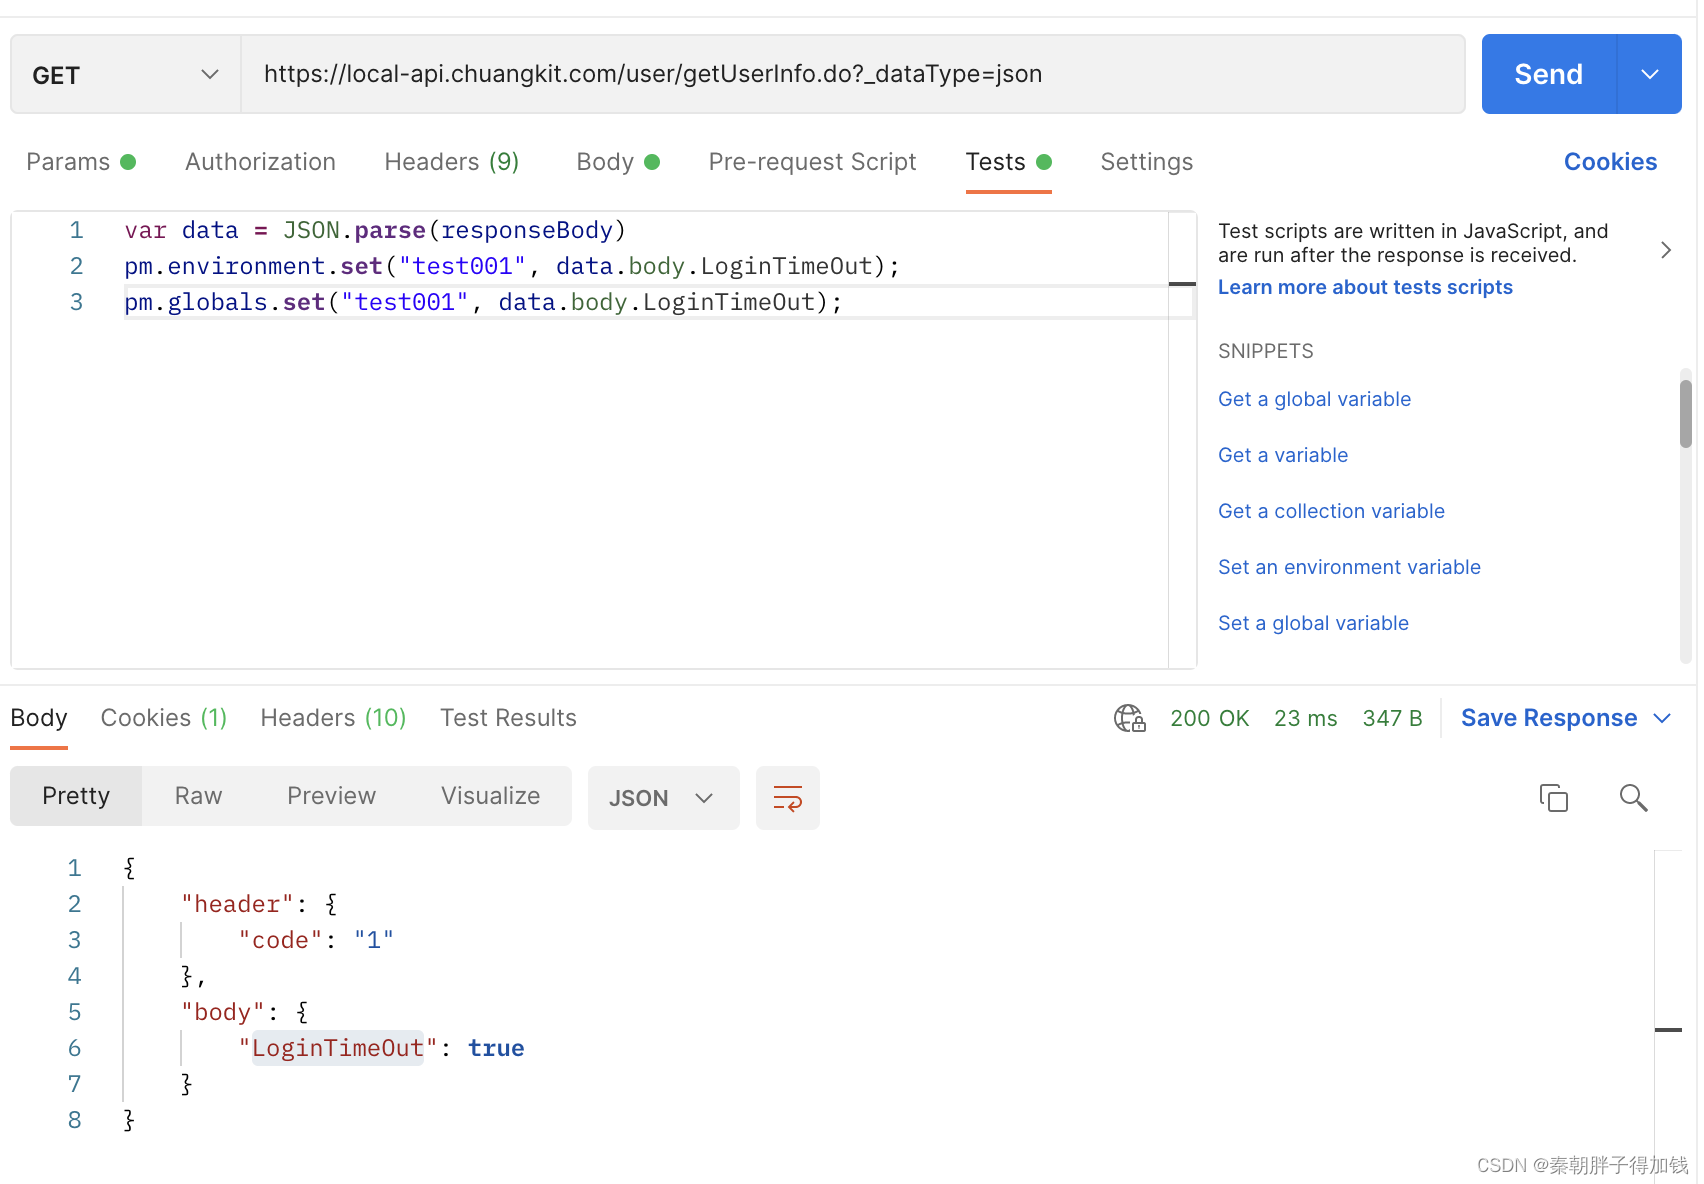Click the network globe lock icon
The height and width of the screenshot is (1184, 1704).
(1130, 718)
